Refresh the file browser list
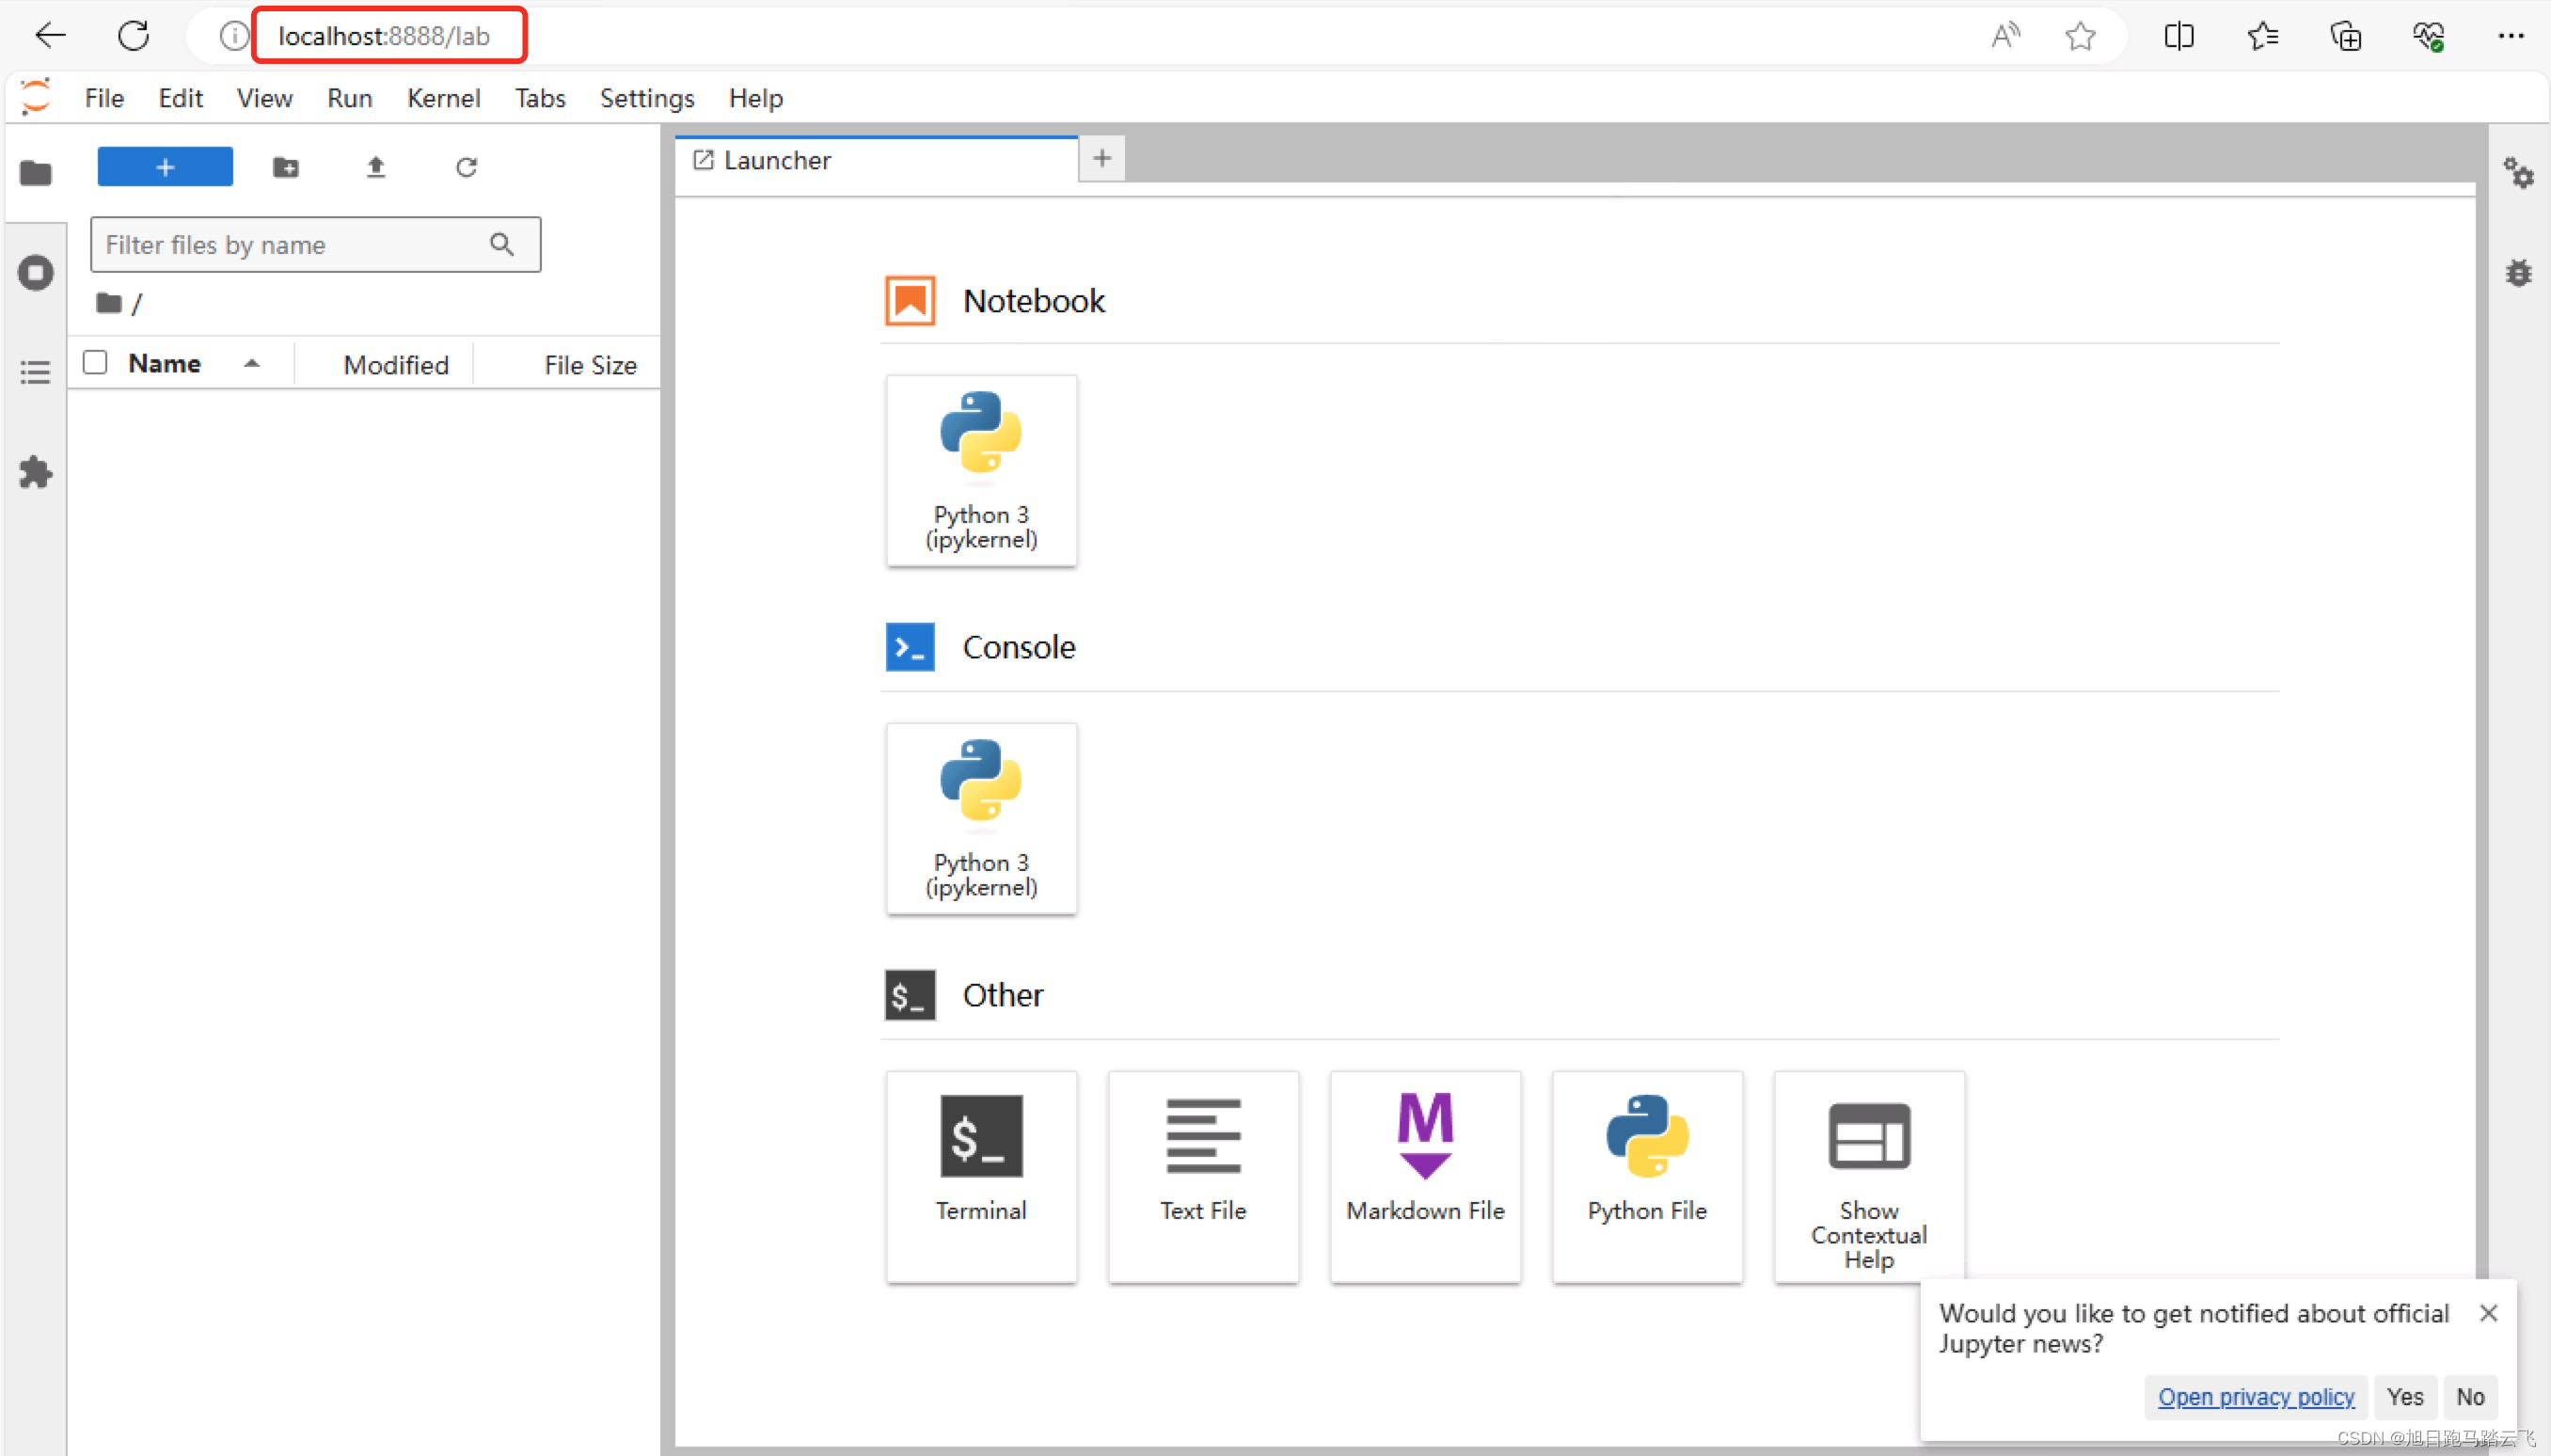The image size is (2551, 1456). [466, 167]
